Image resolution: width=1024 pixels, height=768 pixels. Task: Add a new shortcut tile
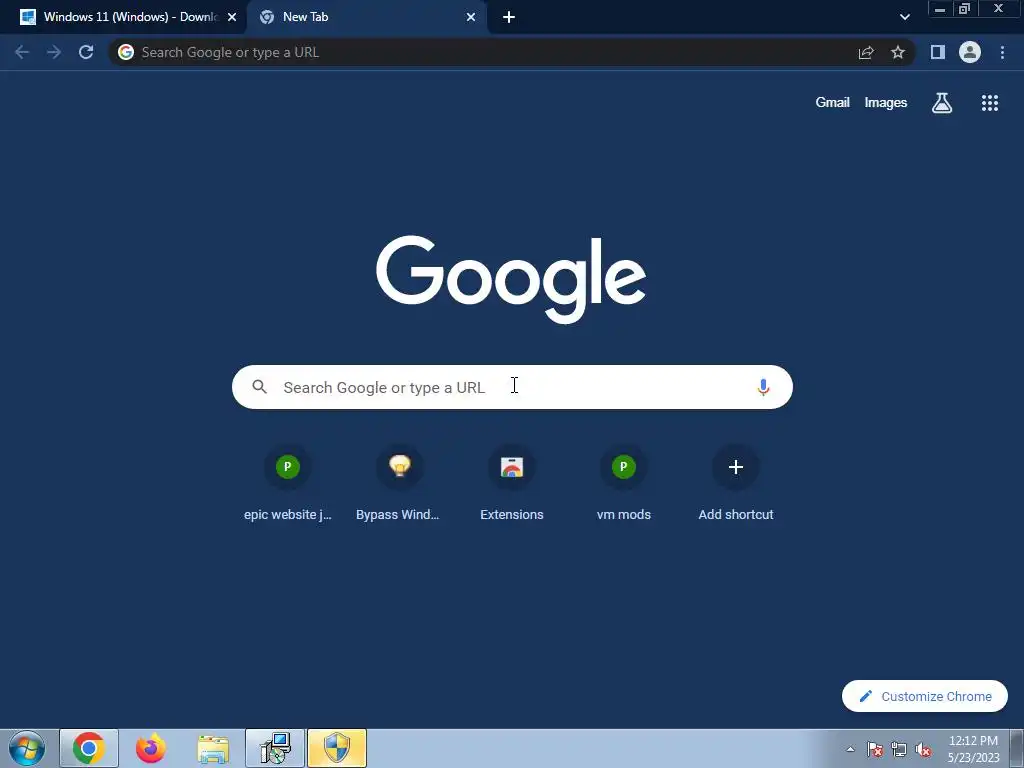736,483
